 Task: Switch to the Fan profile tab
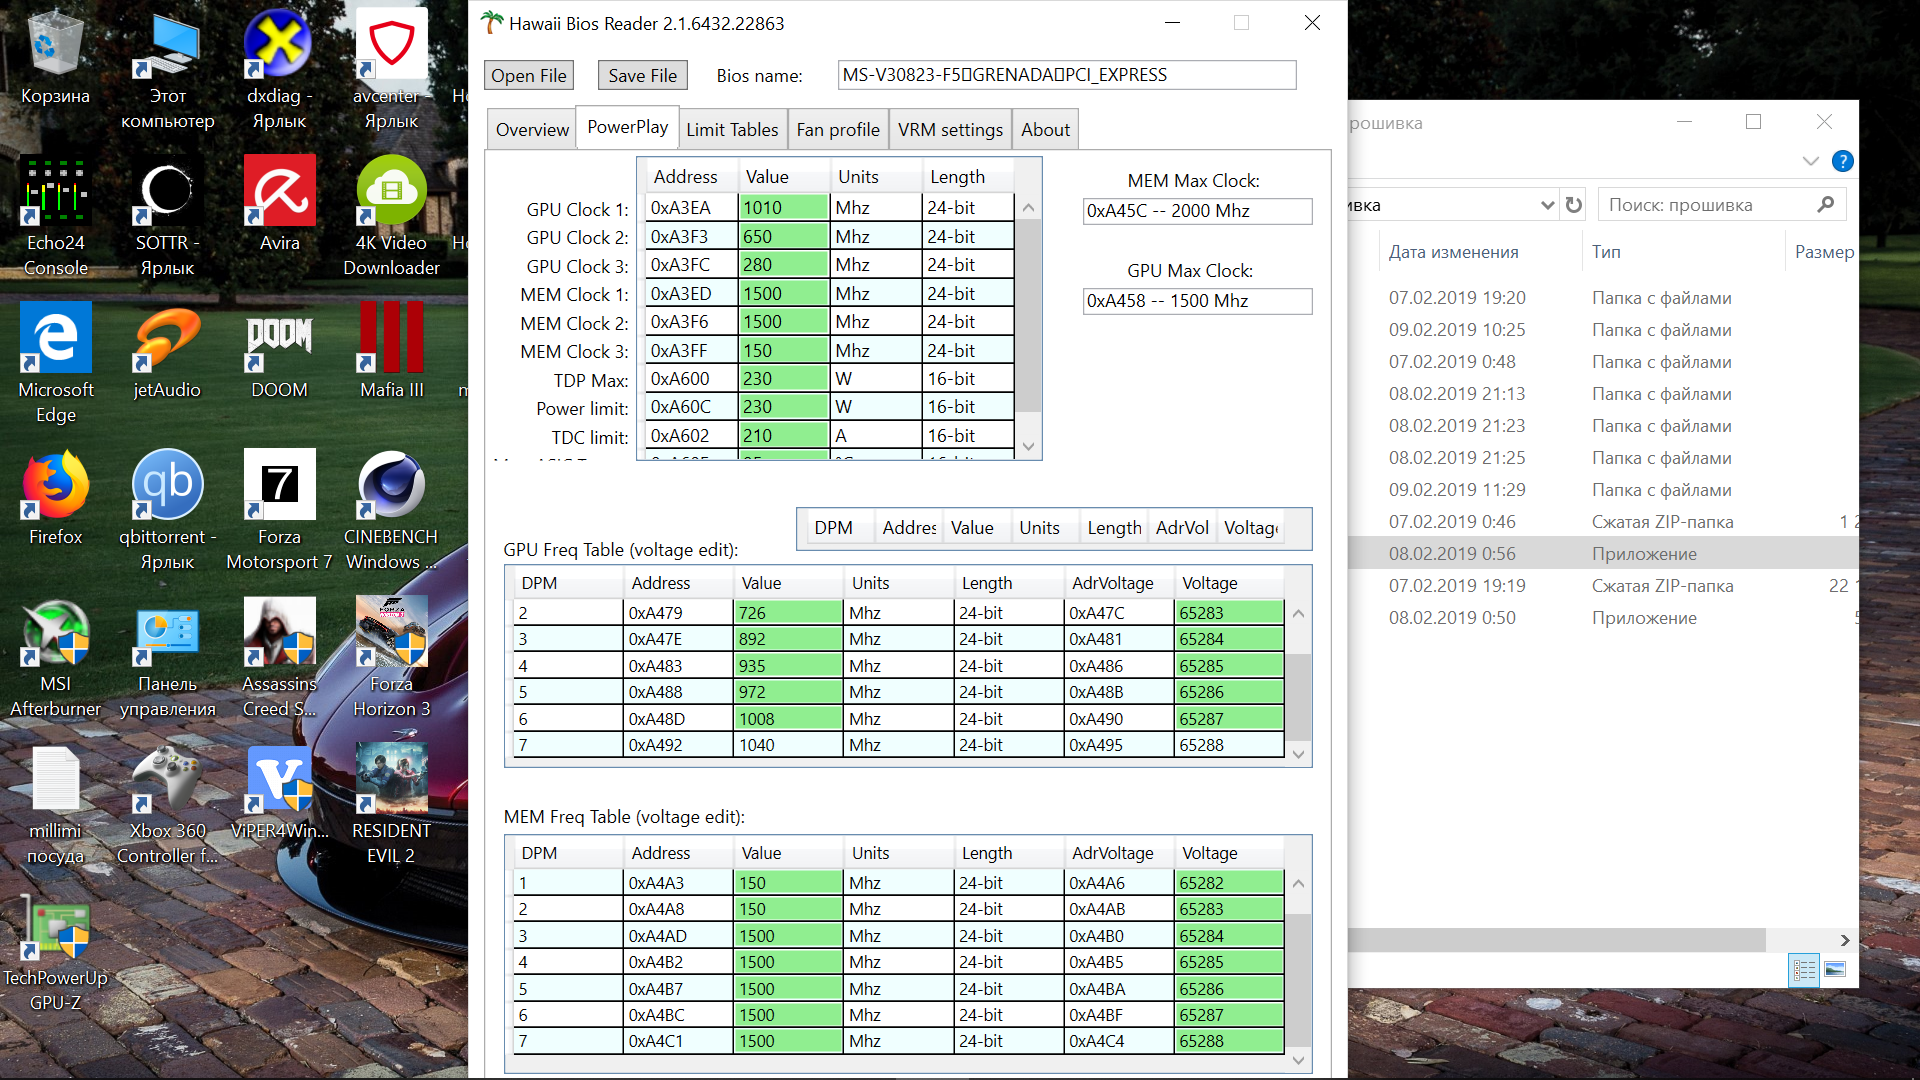pyautogui.click(x=837, y=130)
